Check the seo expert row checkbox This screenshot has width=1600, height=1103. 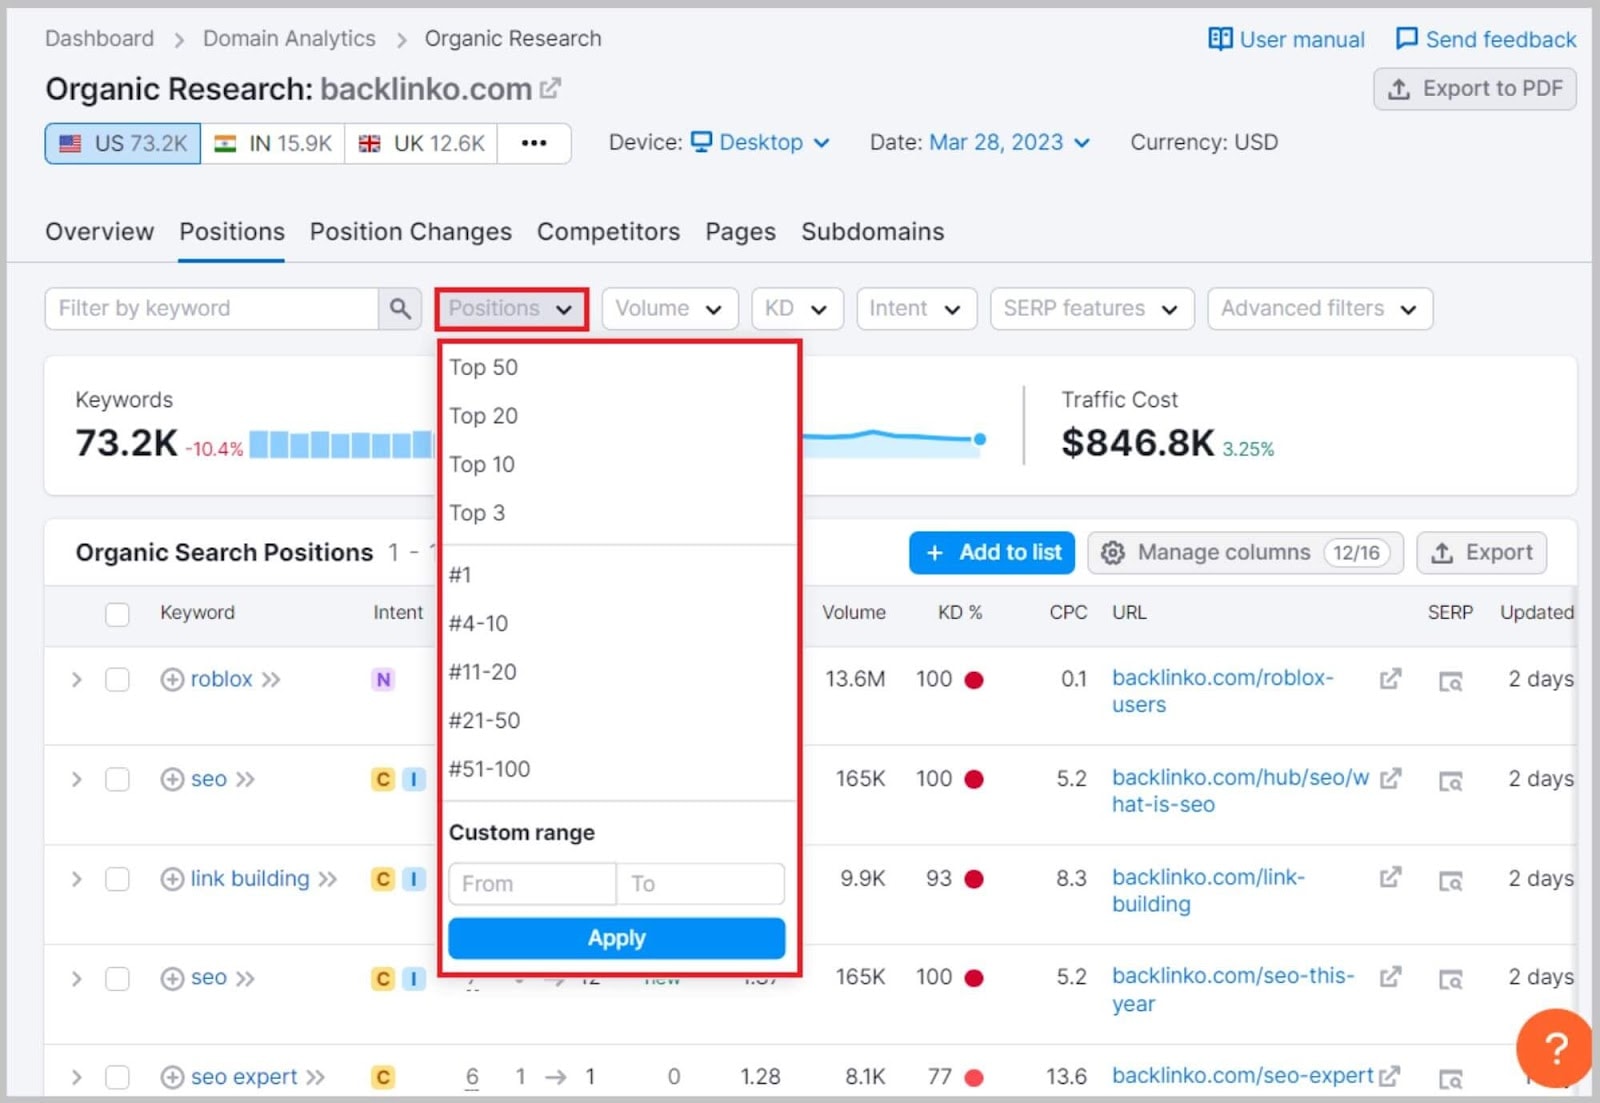[x=117, y=1077]
